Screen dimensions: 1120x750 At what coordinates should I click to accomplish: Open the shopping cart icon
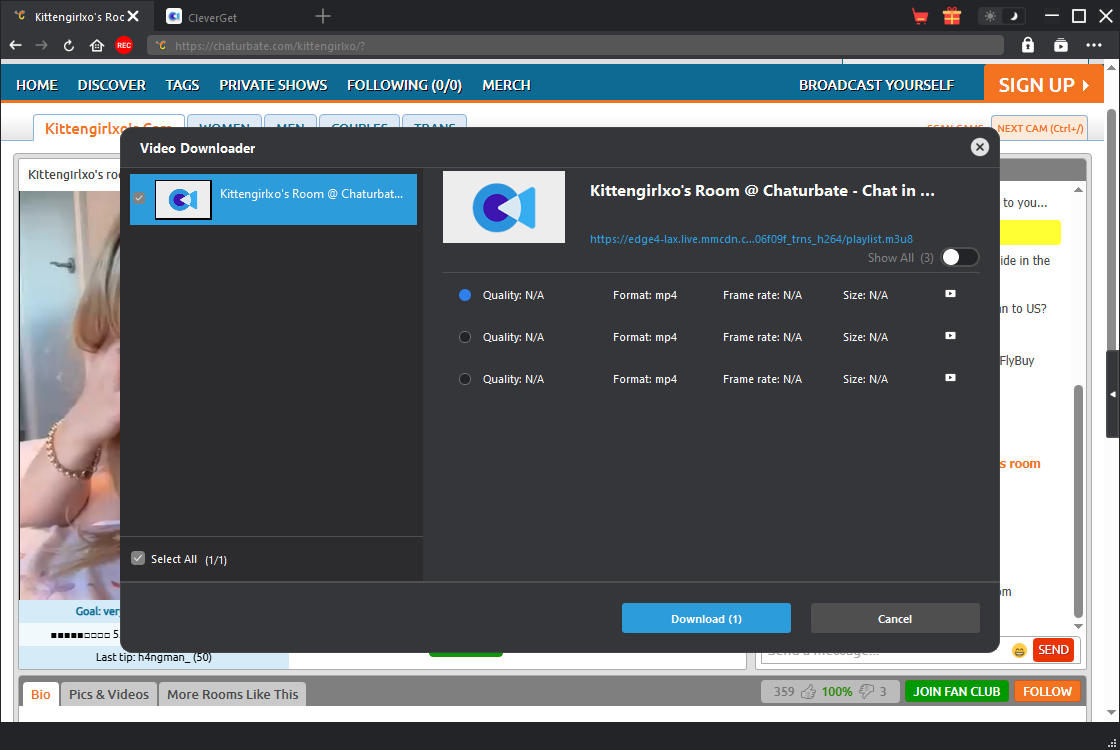pos(920,16)
